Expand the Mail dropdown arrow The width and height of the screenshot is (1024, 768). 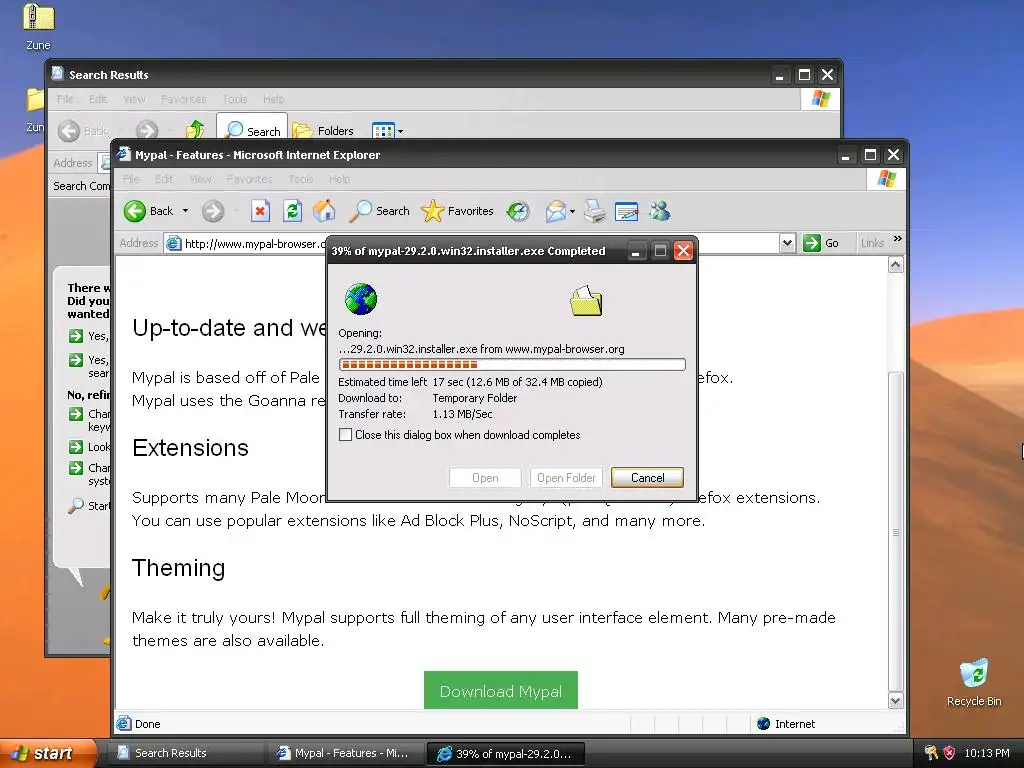point(573,211)
